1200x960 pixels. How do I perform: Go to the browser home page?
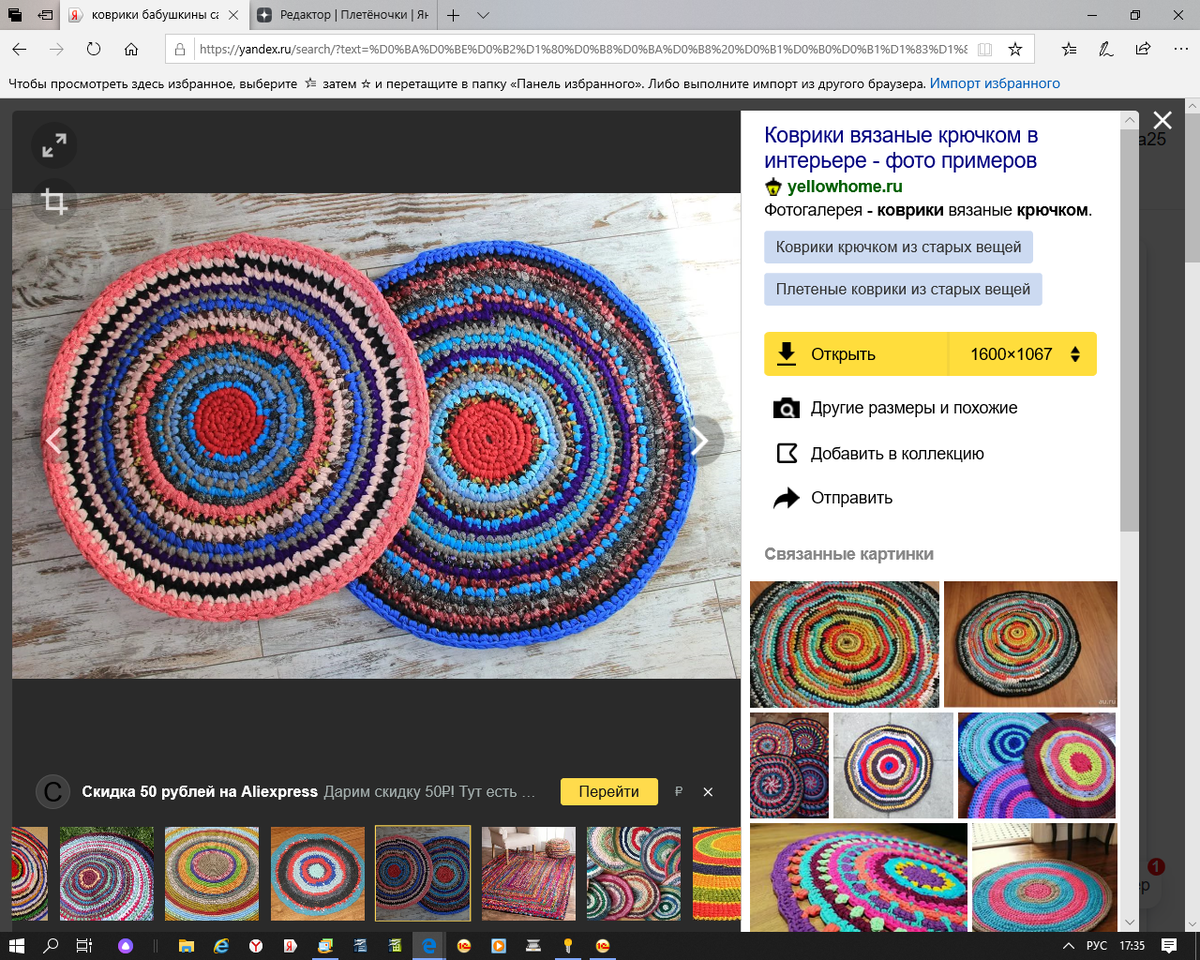131,49
